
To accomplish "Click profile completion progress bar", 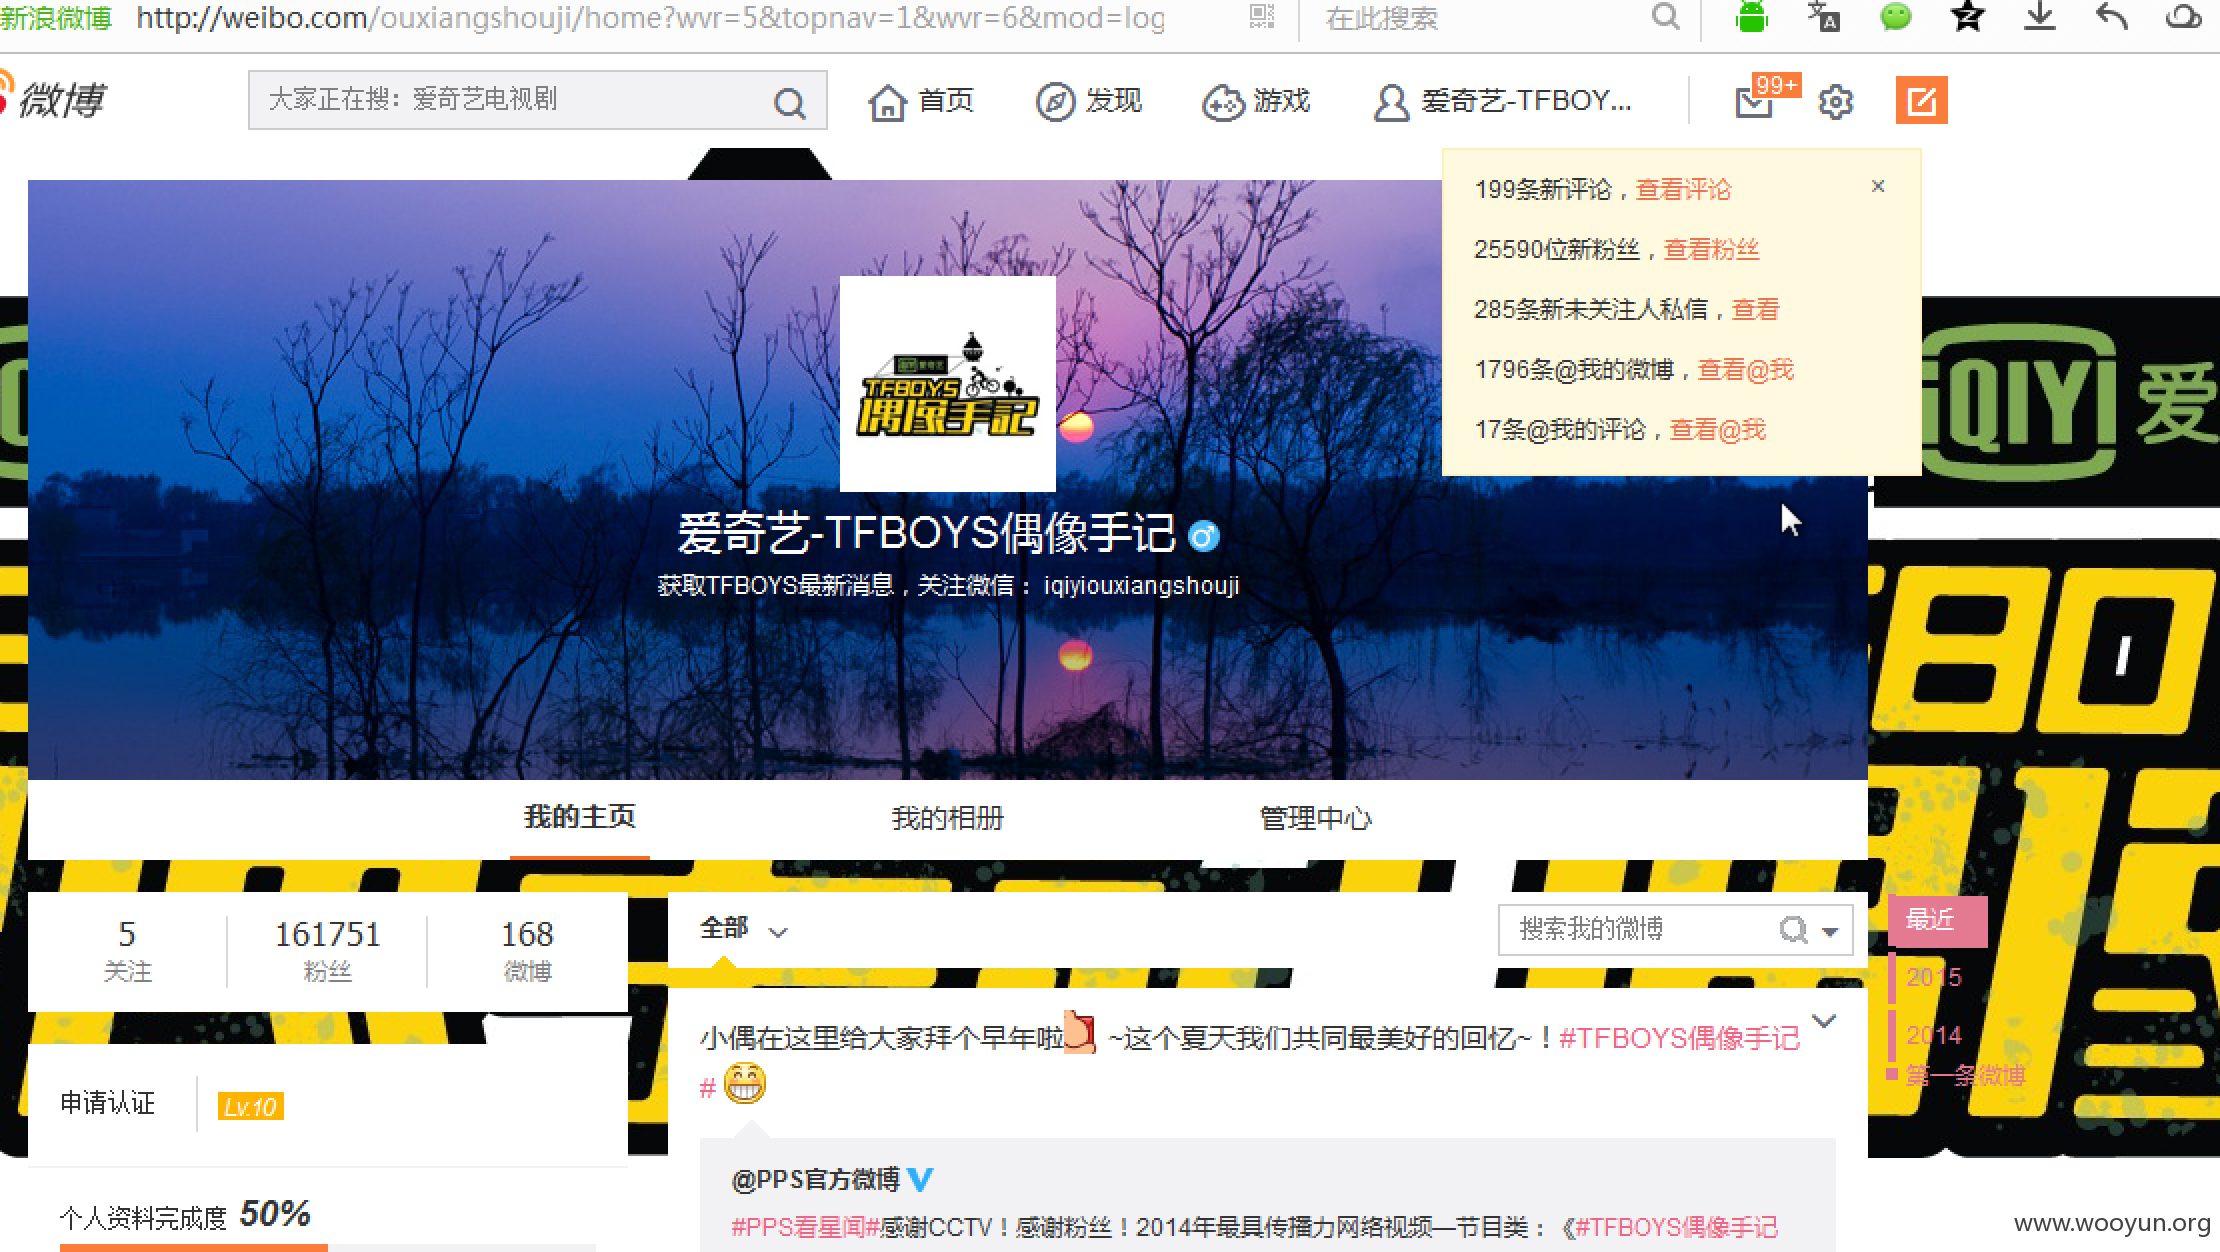I will [x=327, y=1247].
